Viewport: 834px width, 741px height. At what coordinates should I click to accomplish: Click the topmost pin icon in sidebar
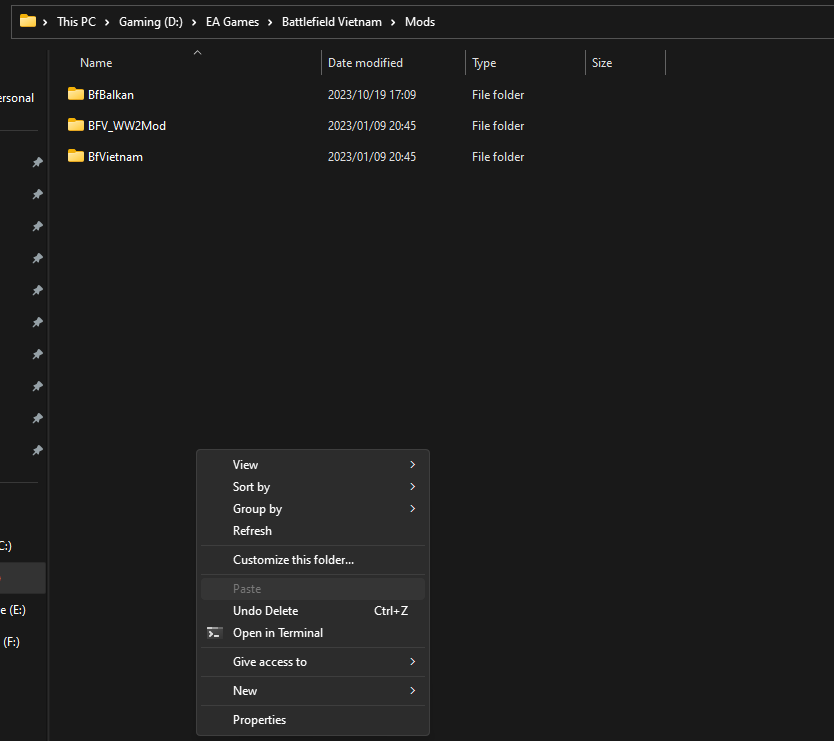tap(37, 162)
